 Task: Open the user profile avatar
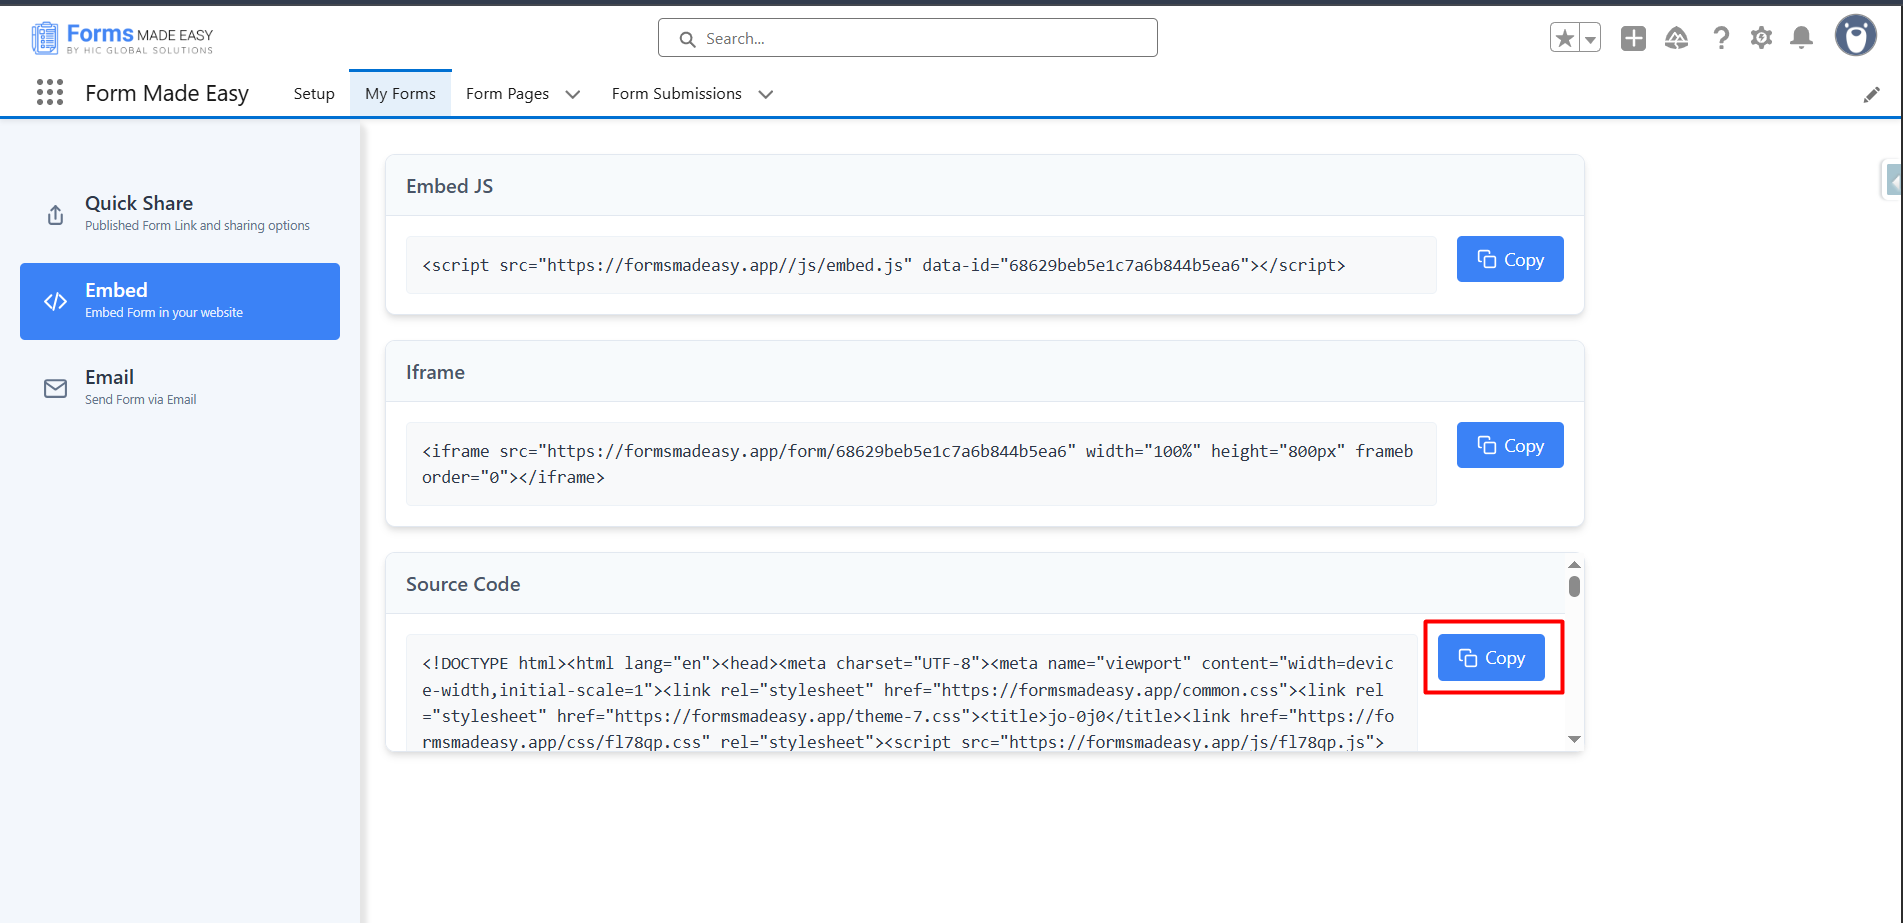point(1855,36)
